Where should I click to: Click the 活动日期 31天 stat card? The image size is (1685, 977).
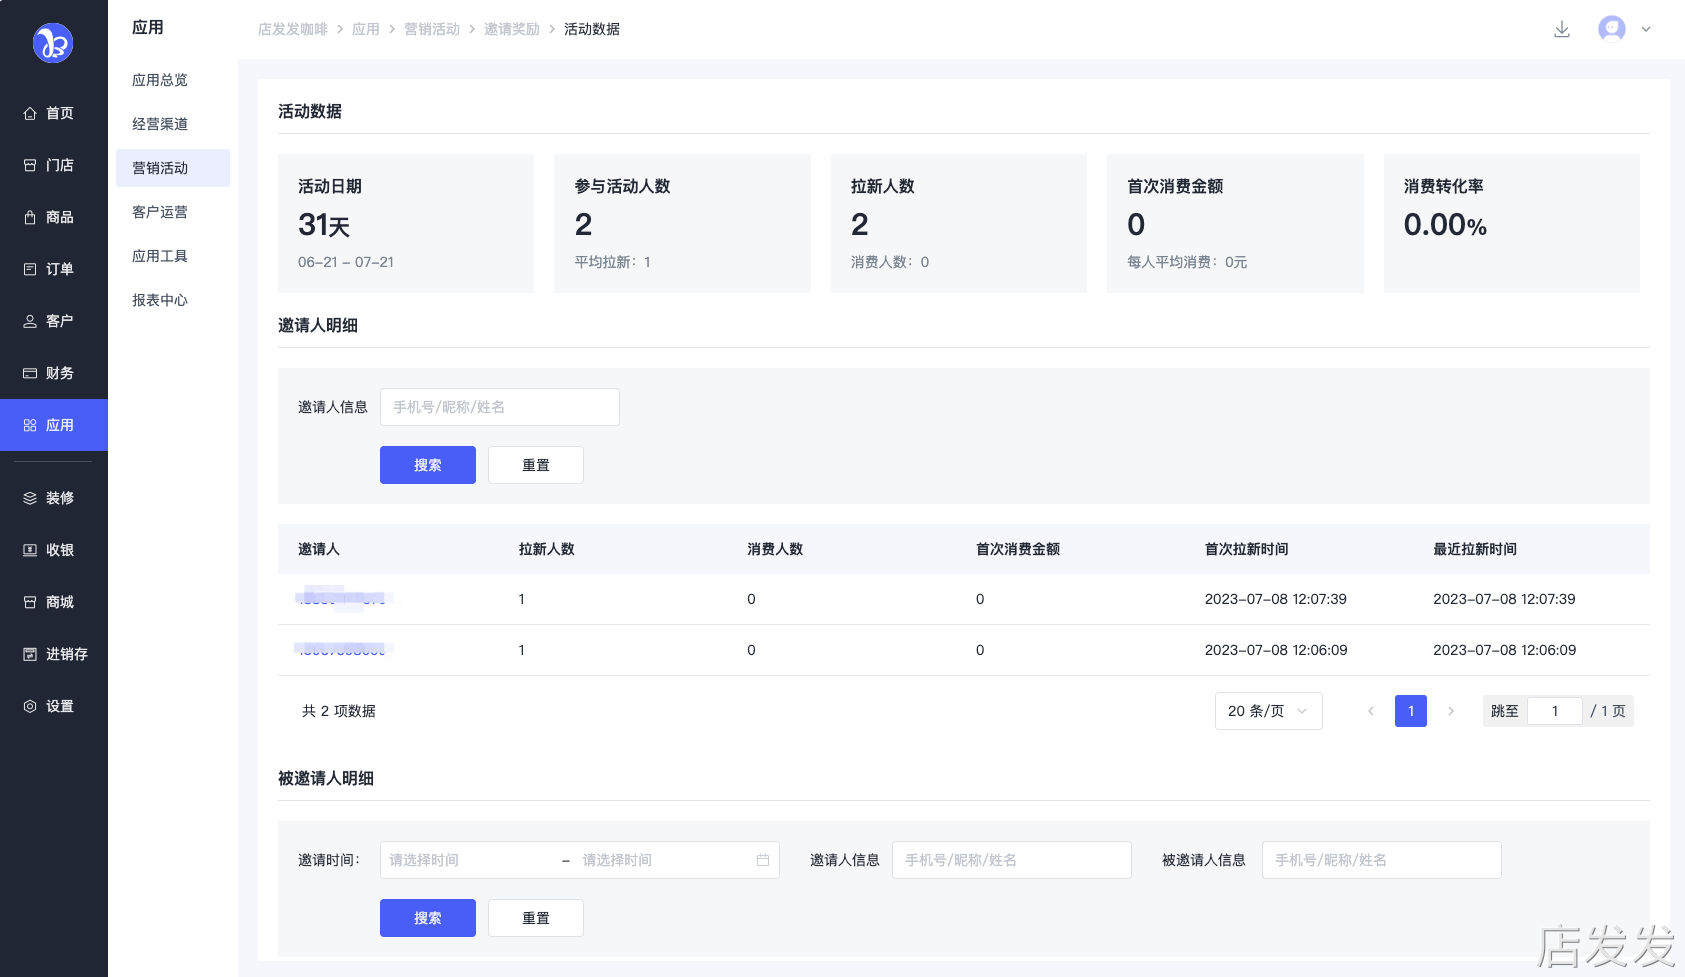coord(406,223)
